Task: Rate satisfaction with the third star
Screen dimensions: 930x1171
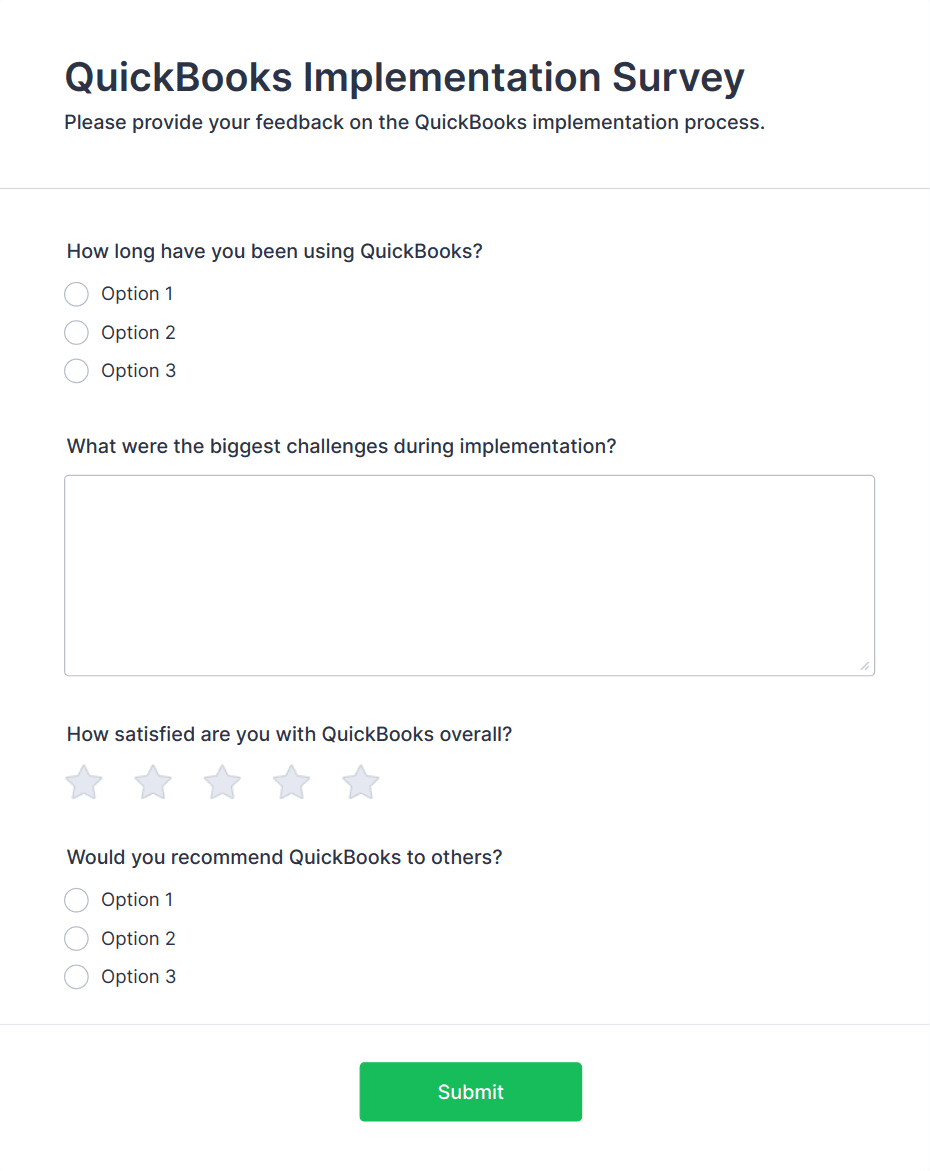Action: coord(222,782)
